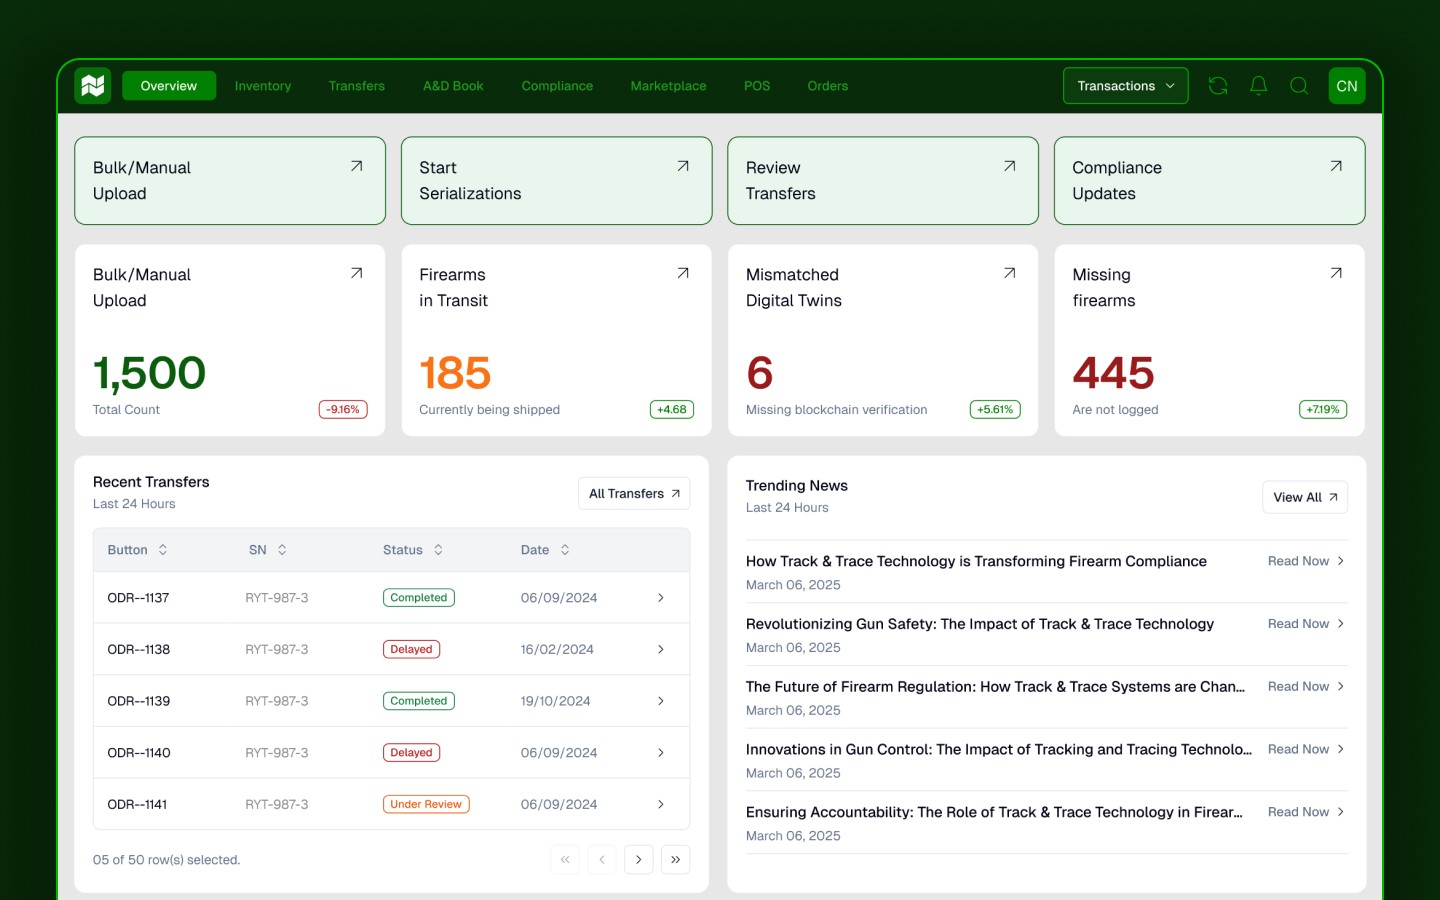Viewport: 1440px width, 900px height.
Task: Open the Marketplace tab
Action: [x=668, y=86]
